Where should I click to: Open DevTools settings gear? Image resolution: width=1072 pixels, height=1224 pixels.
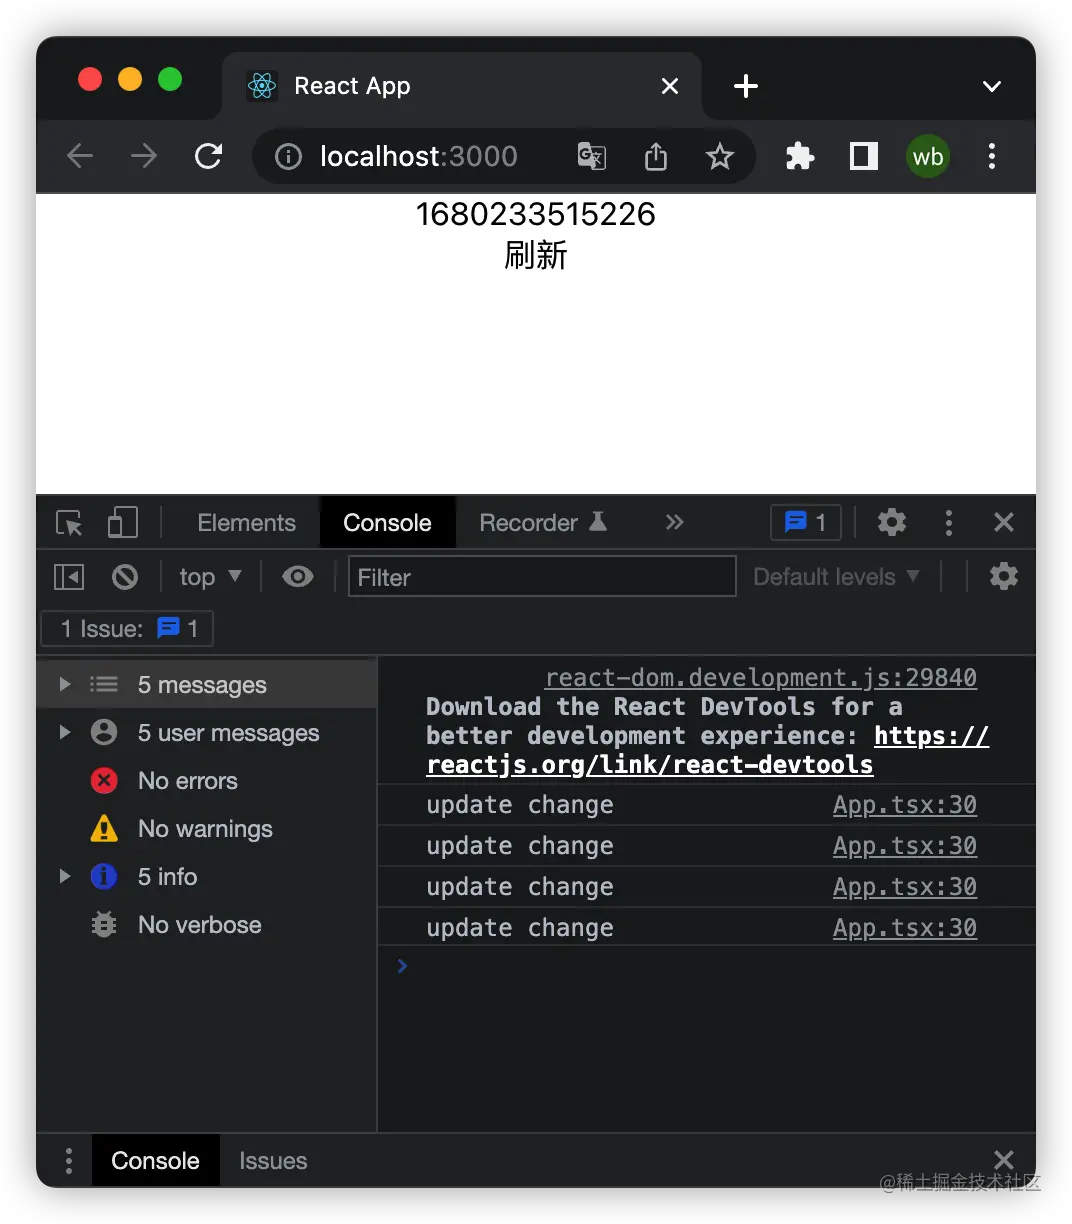pos(892,522)
